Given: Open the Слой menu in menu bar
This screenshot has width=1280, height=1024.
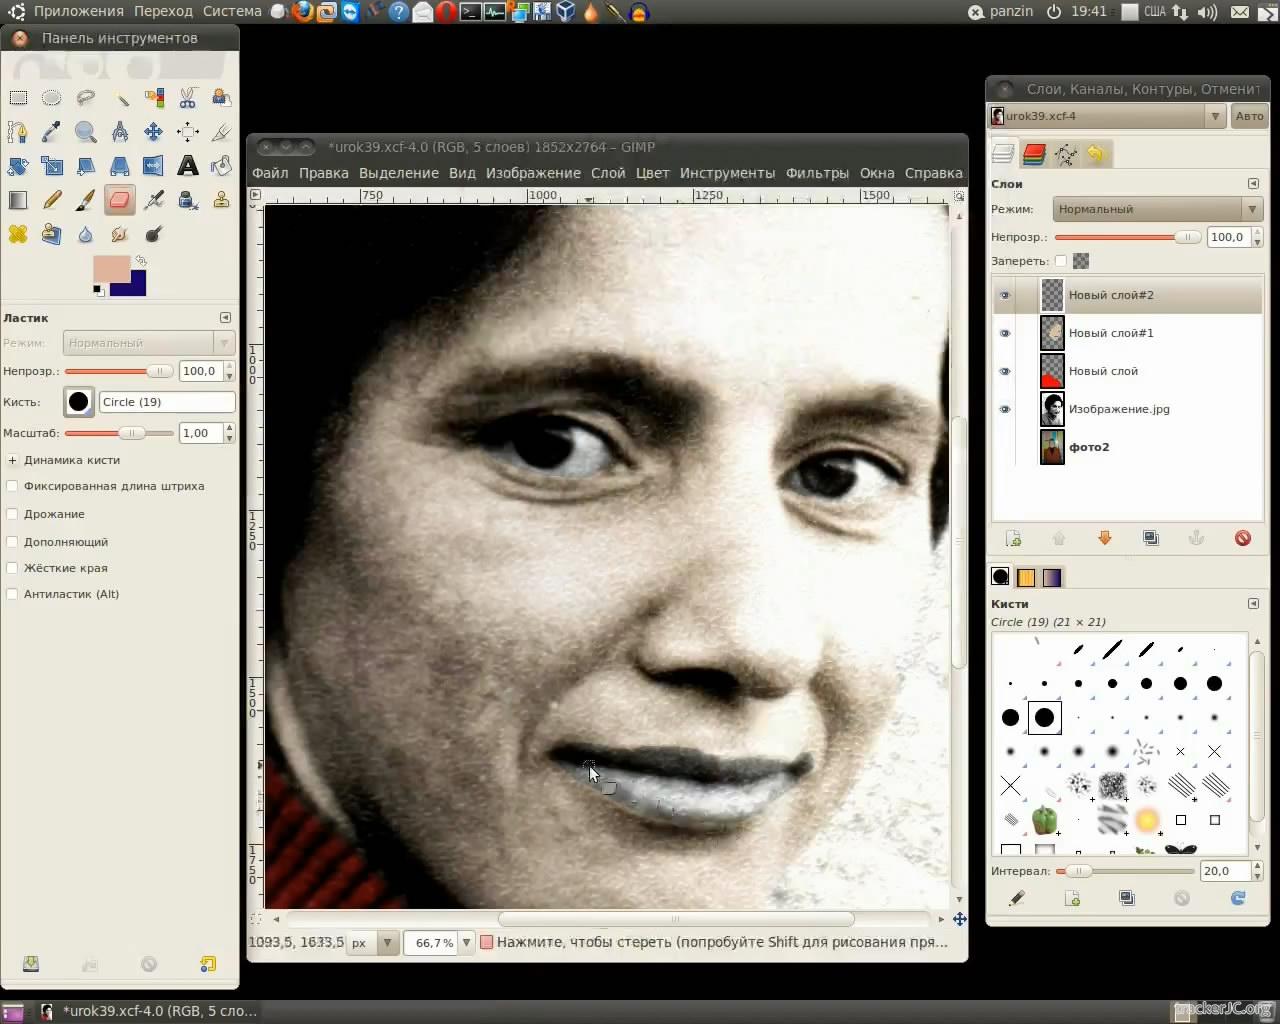Looking at the screenshot, I should tap(607, 173).
